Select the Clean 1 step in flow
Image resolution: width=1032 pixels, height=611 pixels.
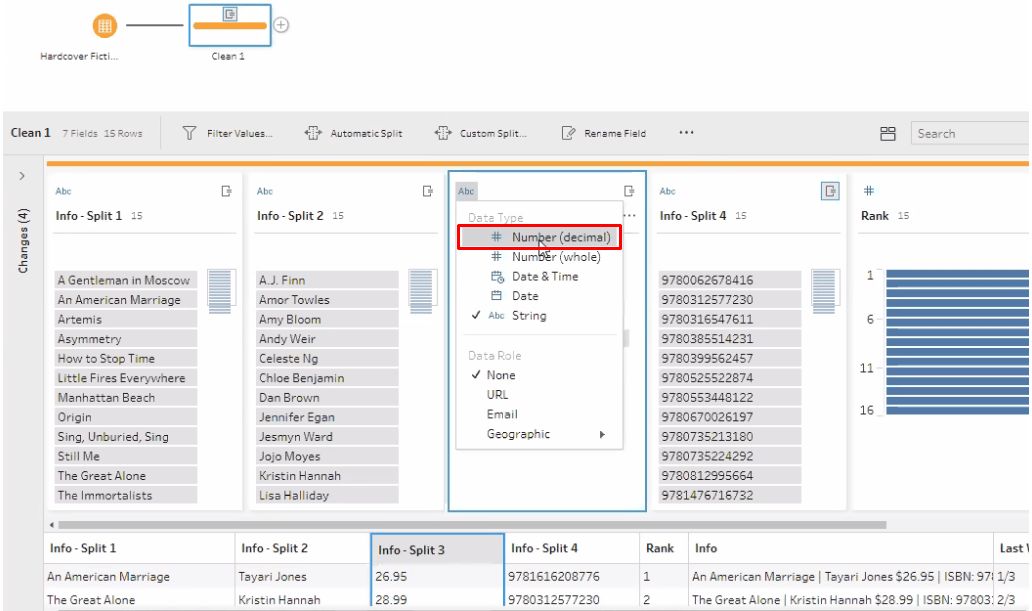coord(230,25)
